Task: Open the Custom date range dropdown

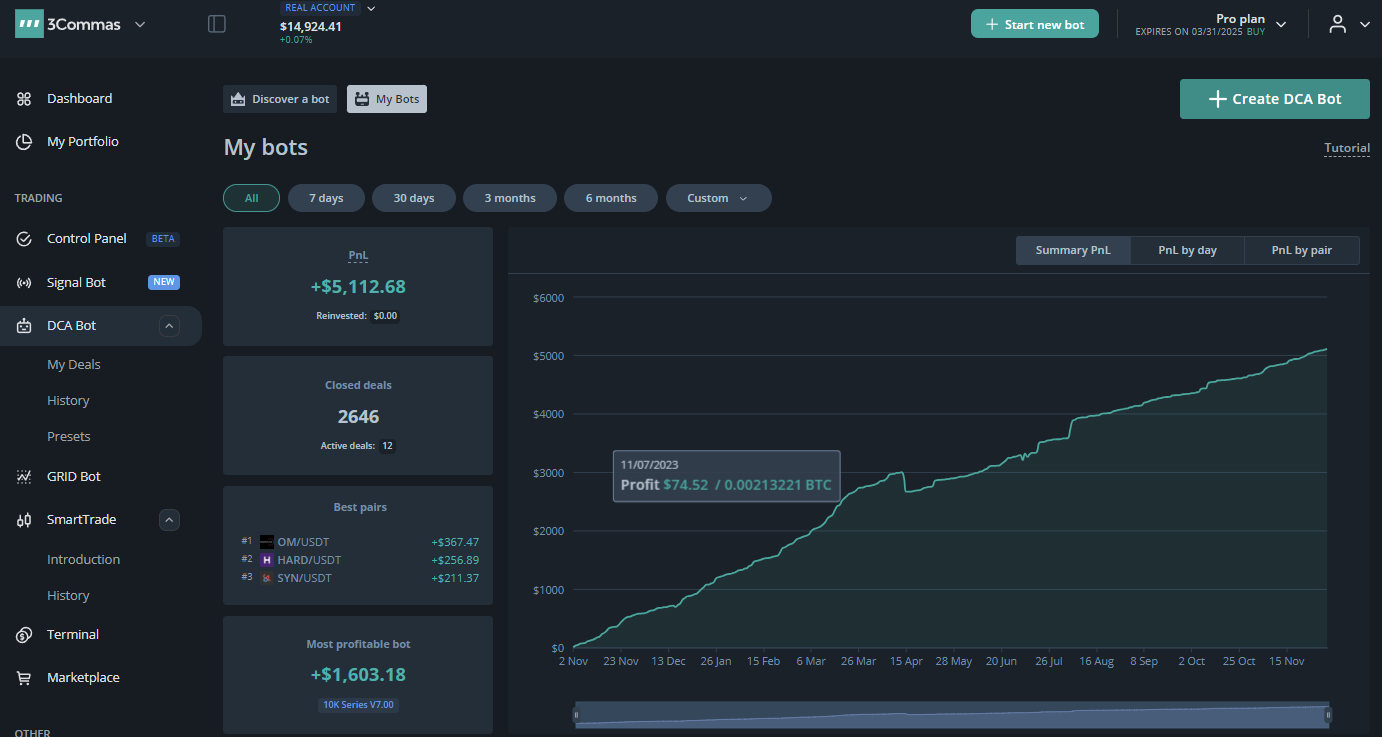Action: point(719,198)
